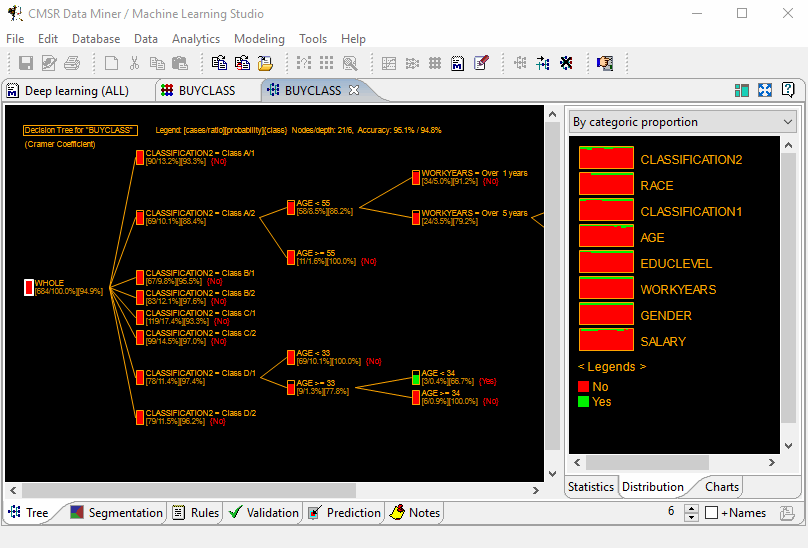
Task: Click the magnifier over grid toolbar icon
Action: [350, 63]
